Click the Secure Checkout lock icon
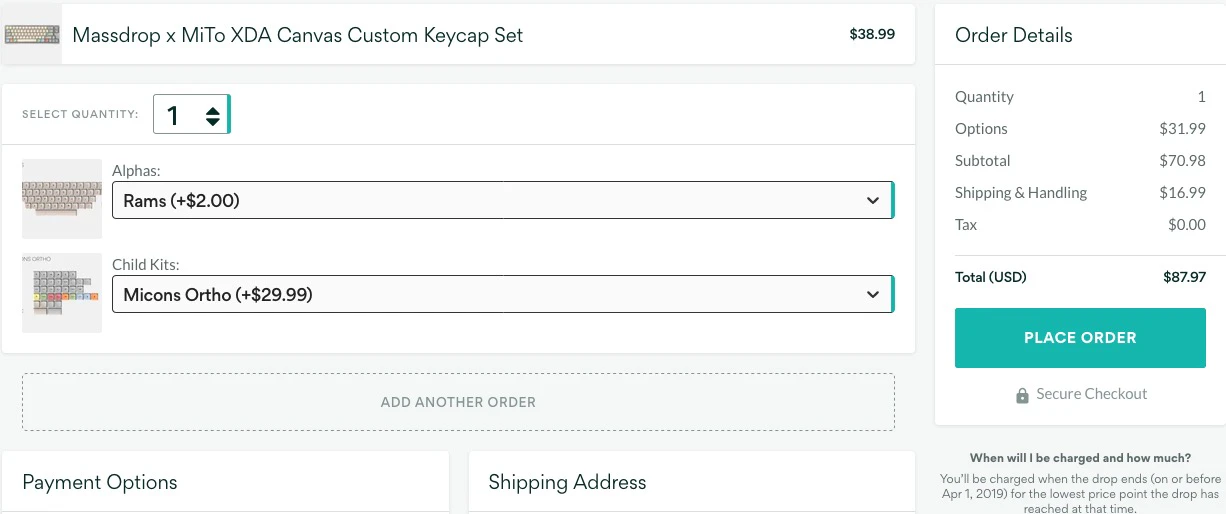 [1022, 395]
